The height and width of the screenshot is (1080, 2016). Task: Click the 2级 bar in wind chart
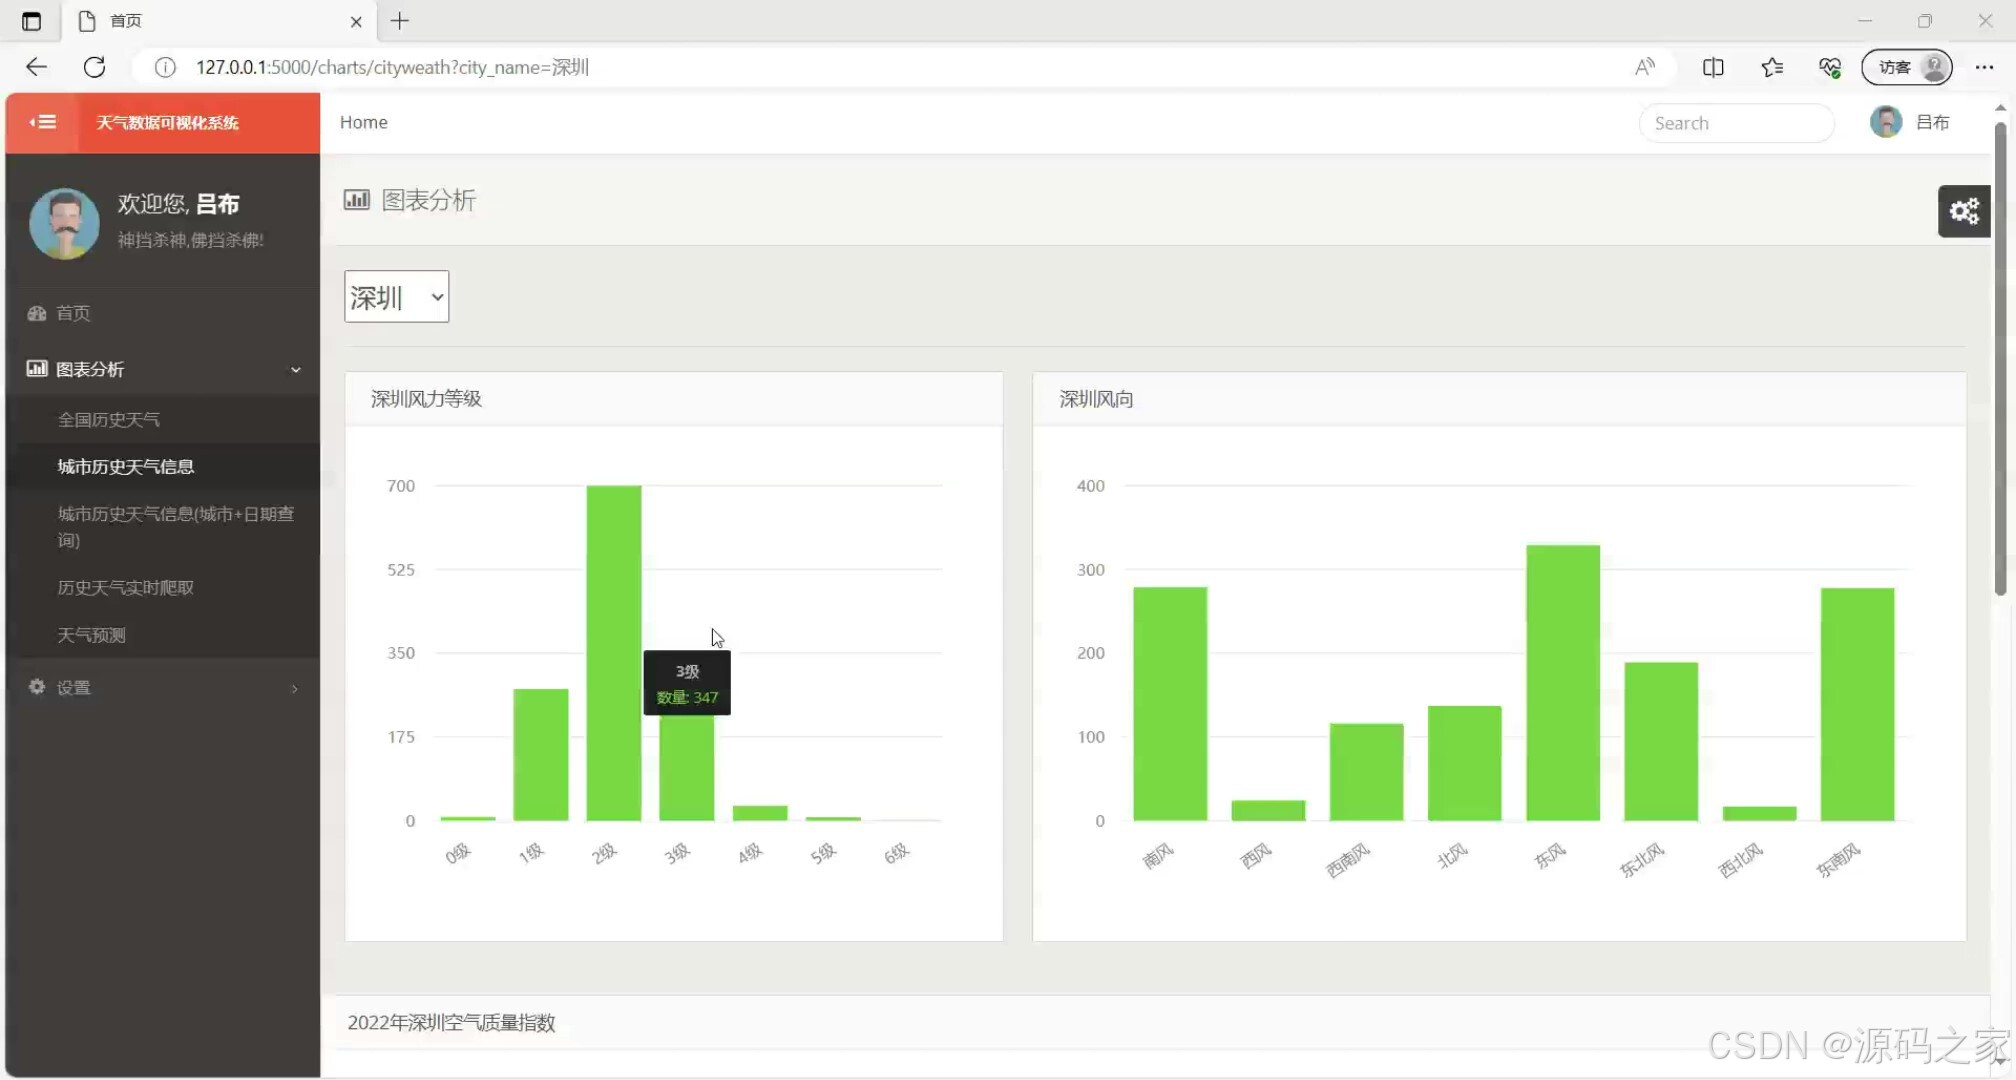613,650
